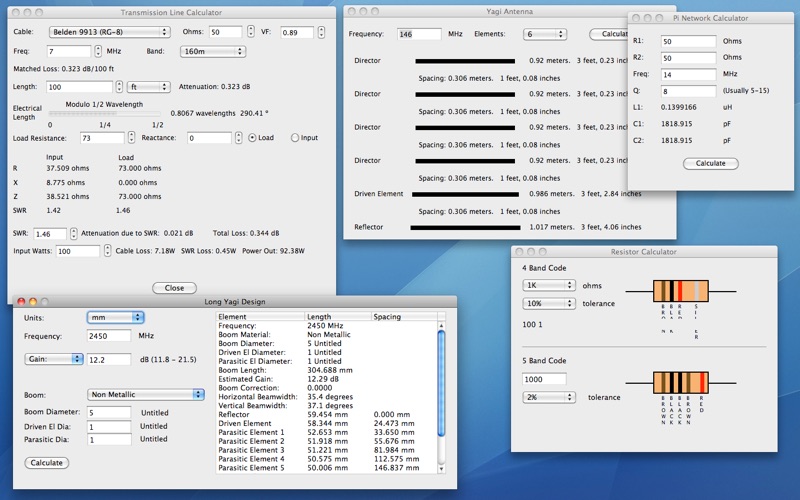This screenshot has height=500, width=800.
Task: Click the Input Watts stepper
Action: tap(107, 251)
